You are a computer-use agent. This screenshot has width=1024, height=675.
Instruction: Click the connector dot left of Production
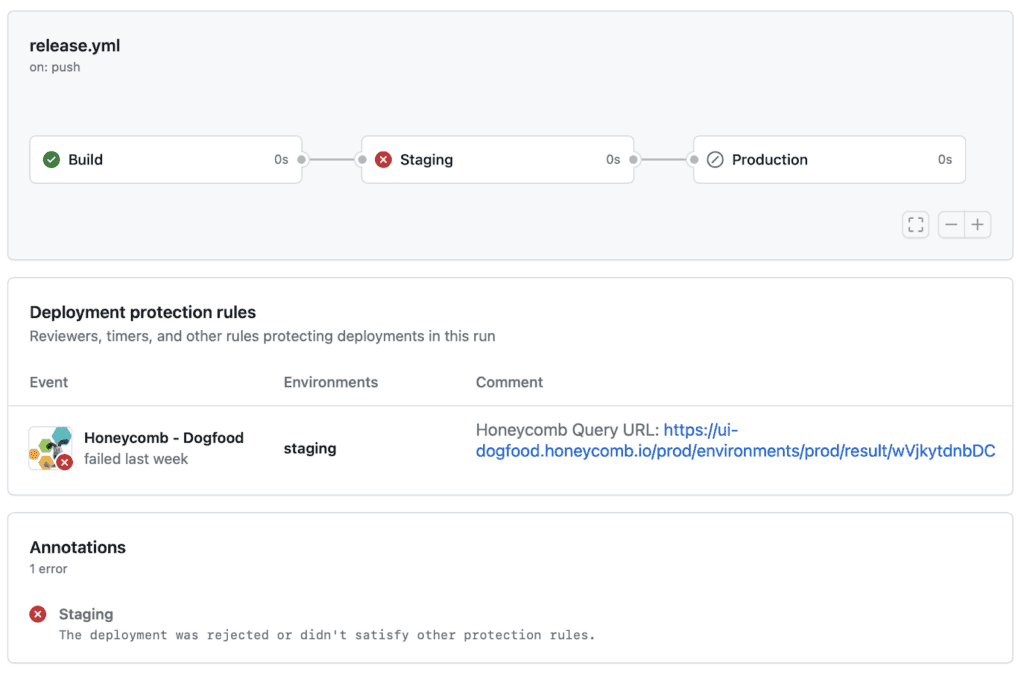(x=693, y=160)
